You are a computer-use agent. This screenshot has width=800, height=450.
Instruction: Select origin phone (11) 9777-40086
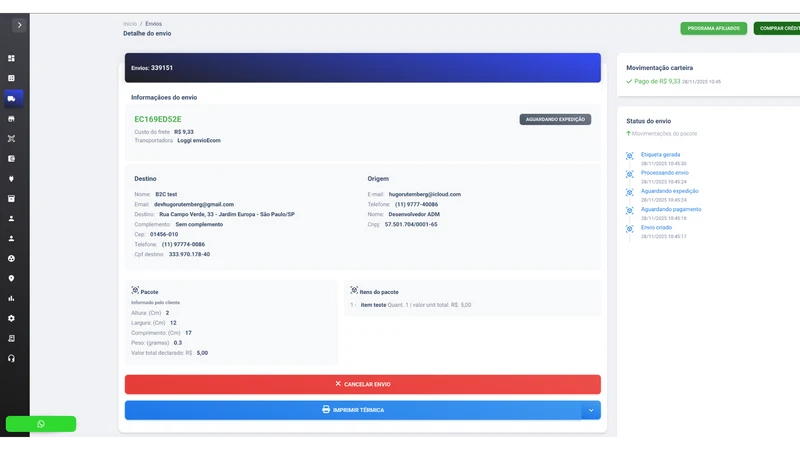tap(416, 205)
